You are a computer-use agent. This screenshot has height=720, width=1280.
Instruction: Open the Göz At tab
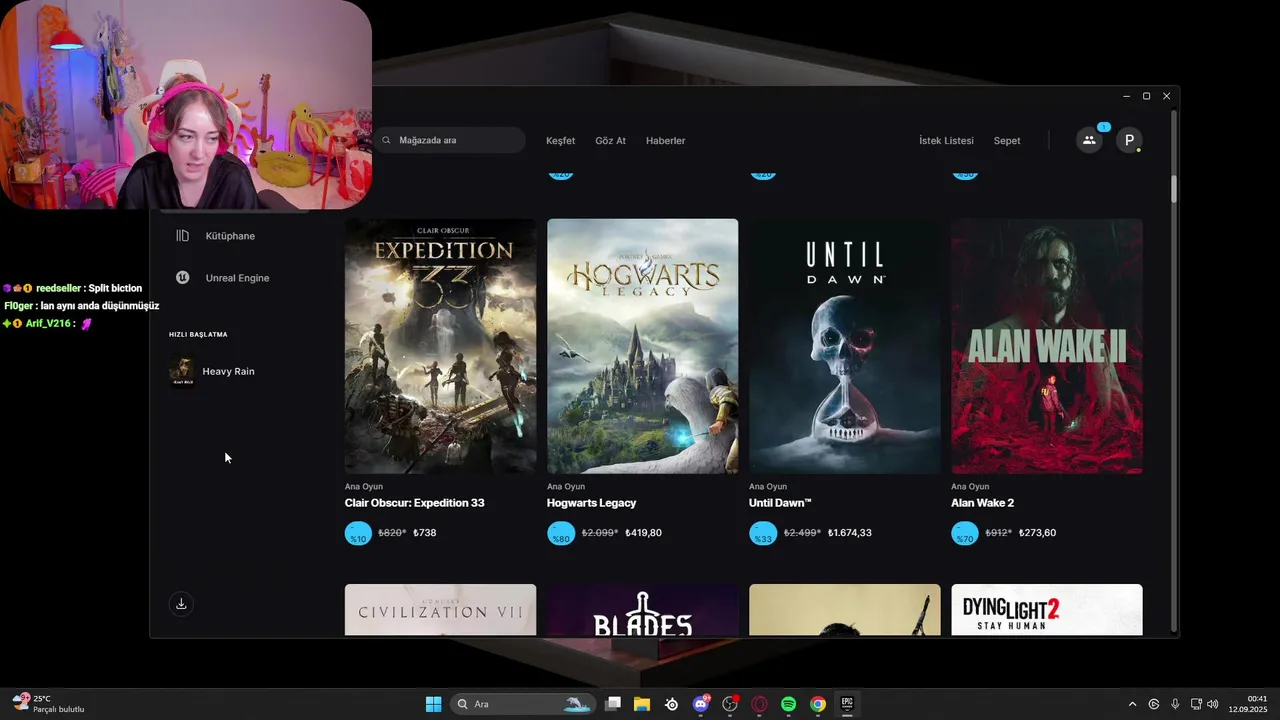tap(610, 141)
